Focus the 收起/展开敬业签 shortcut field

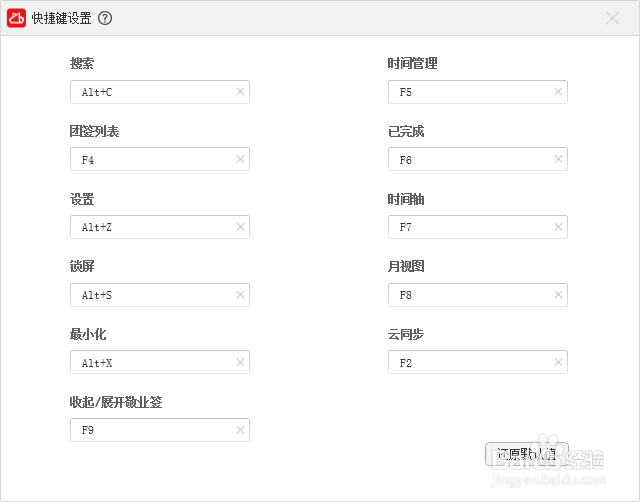coord(150,430)
